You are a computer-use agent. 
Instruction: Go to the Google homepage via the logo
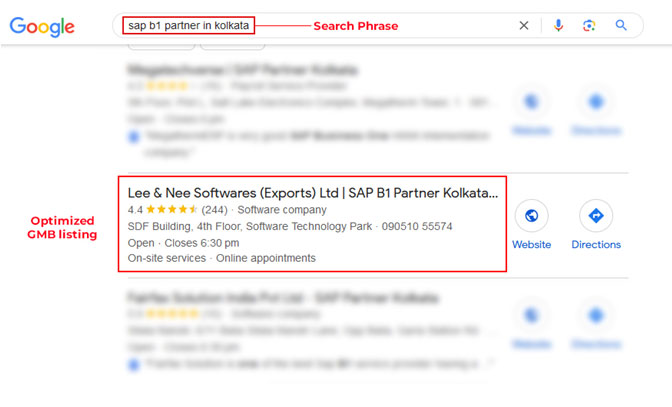pyautogui.click(x=43, y=26)
